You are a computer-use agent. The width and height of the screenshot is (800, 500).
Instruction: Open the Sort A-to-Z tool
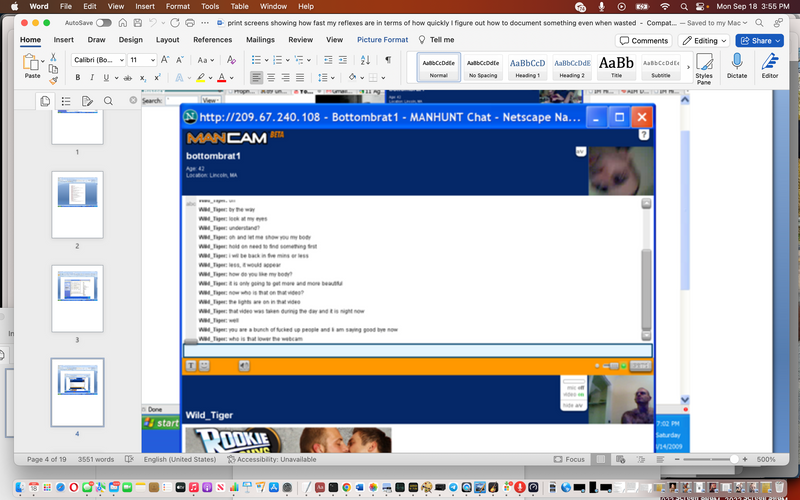365,60
